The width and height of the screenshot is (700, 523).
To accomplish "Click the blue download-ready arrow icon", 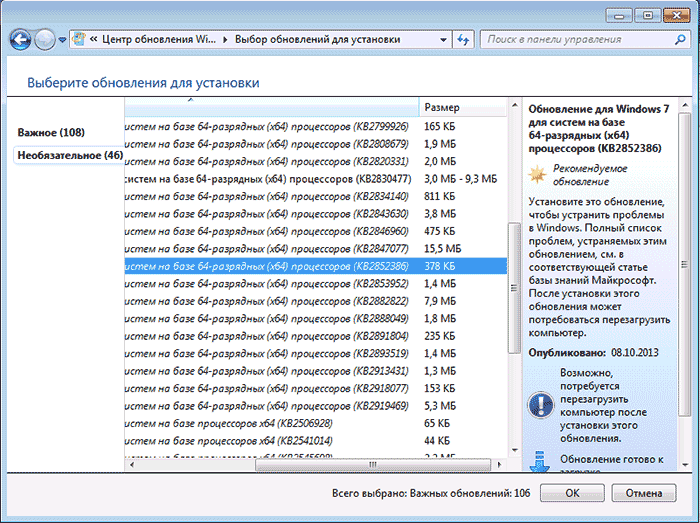I will pyautogui.click(x=539, y=461).
